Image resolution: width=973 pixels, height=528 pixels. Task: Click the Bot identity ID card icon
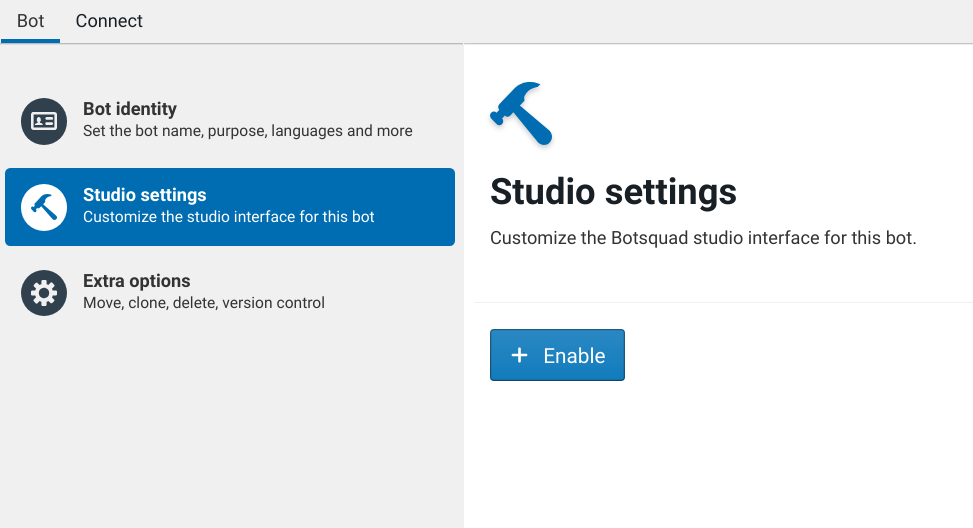tap(44, 121)
